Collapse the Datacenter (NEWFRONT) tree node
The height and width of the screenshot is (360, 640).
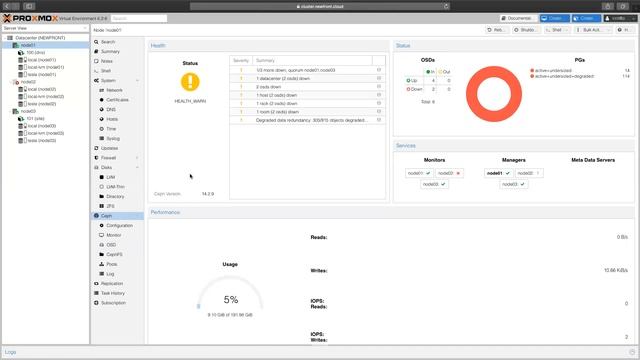(x=5, y=38)
